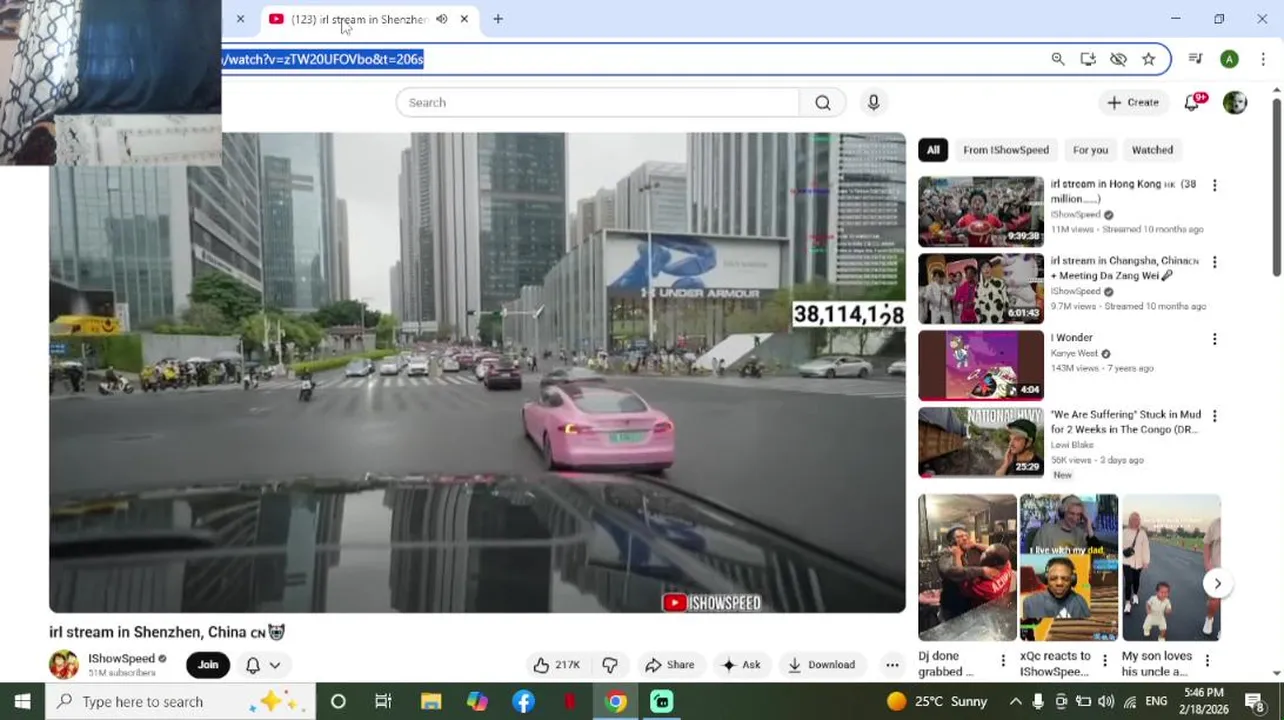Screen dimensions: 1284x720
Task: Click the ENG language indicator
Action: 1156,701
